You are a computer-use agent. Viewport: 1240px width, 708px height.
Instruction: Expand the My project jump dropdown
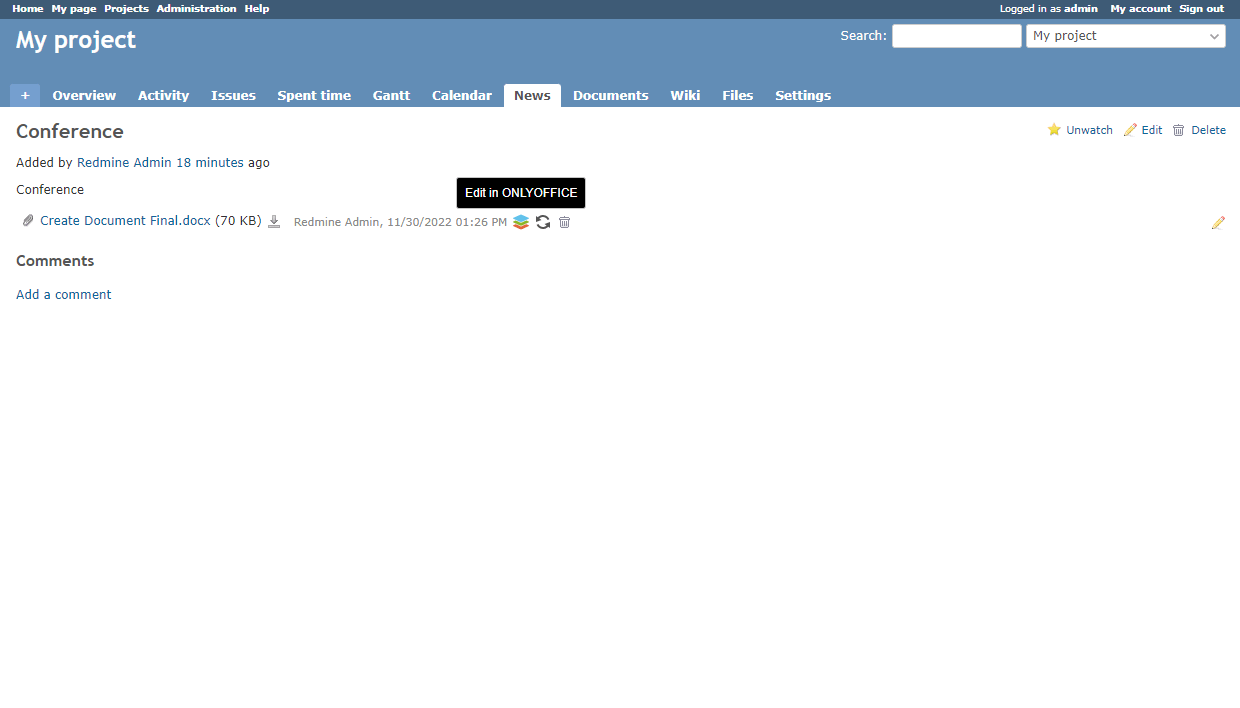pos(1125,36)
